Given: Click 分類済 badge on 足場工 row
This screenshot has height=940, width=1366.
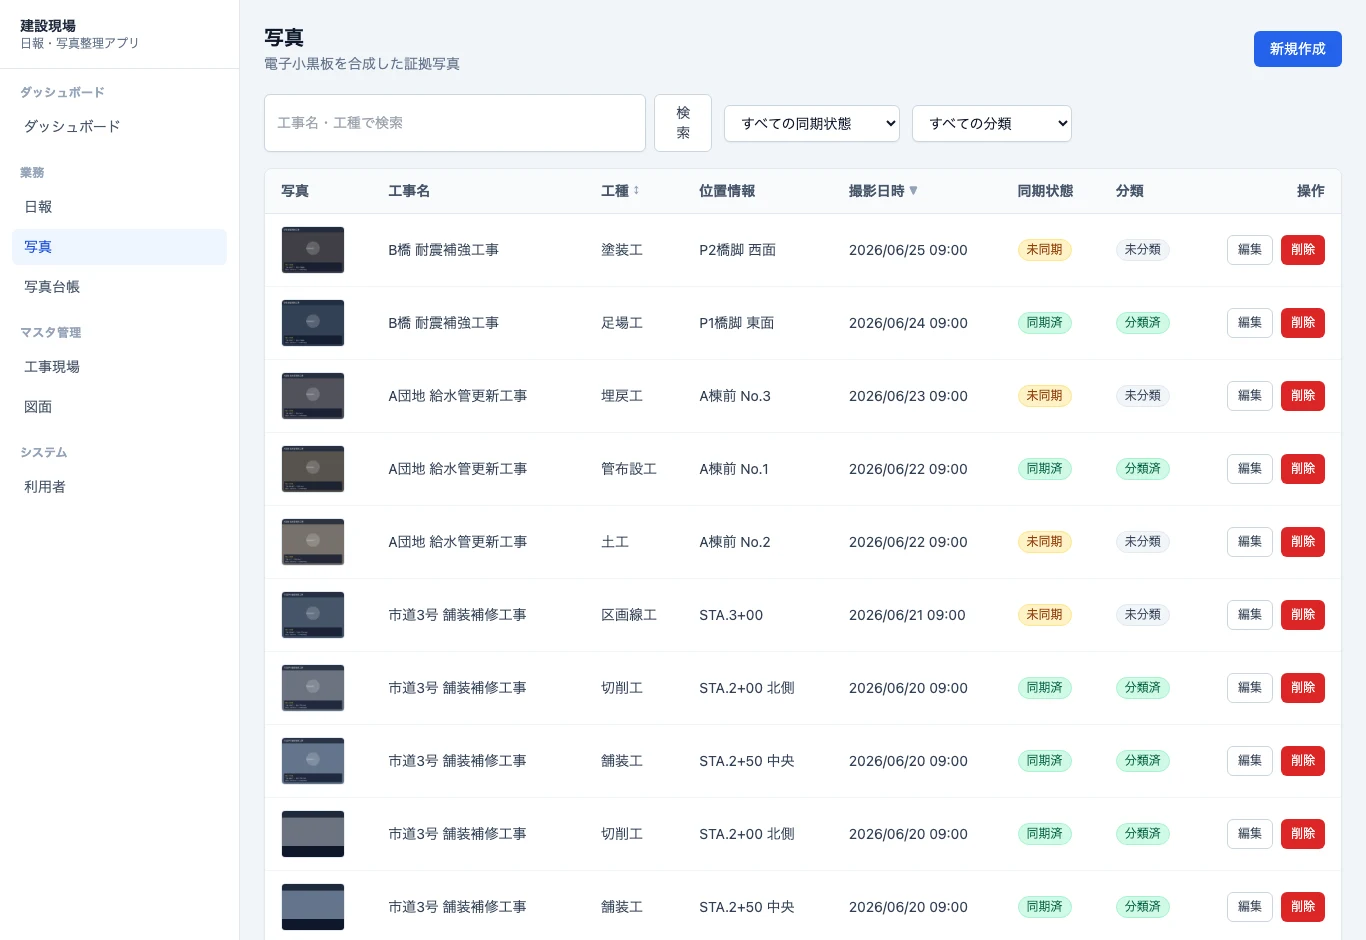Looking at the screenshot, I should [x=1142, y=323].
